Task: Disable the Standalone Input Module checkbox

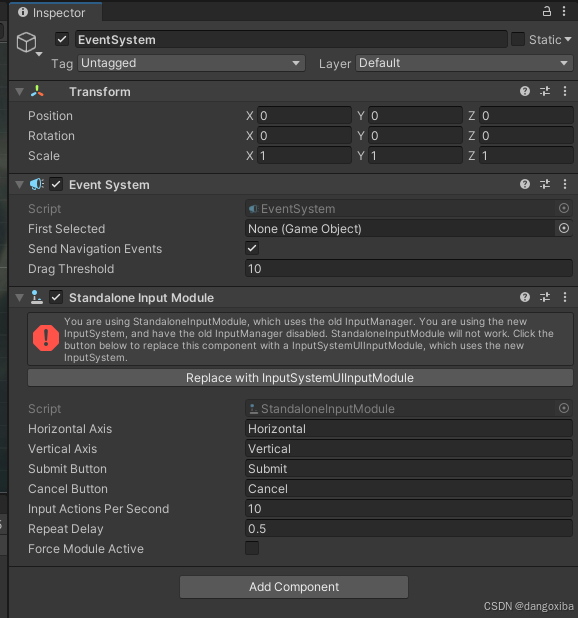Action: [56, 298]
